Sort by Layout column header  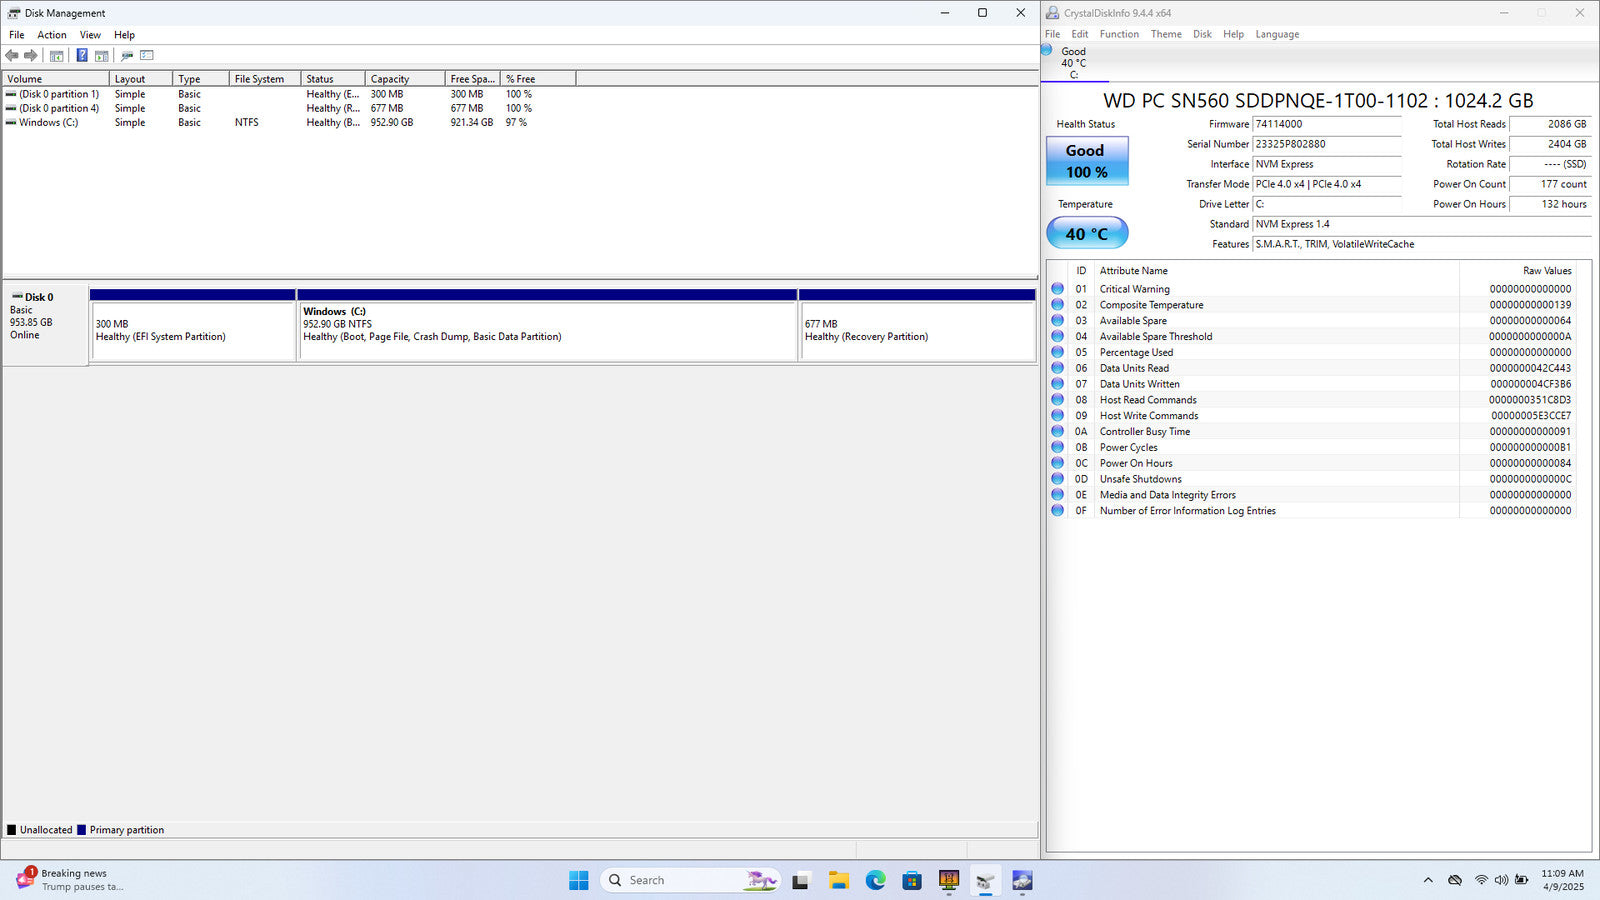[141, 79]
